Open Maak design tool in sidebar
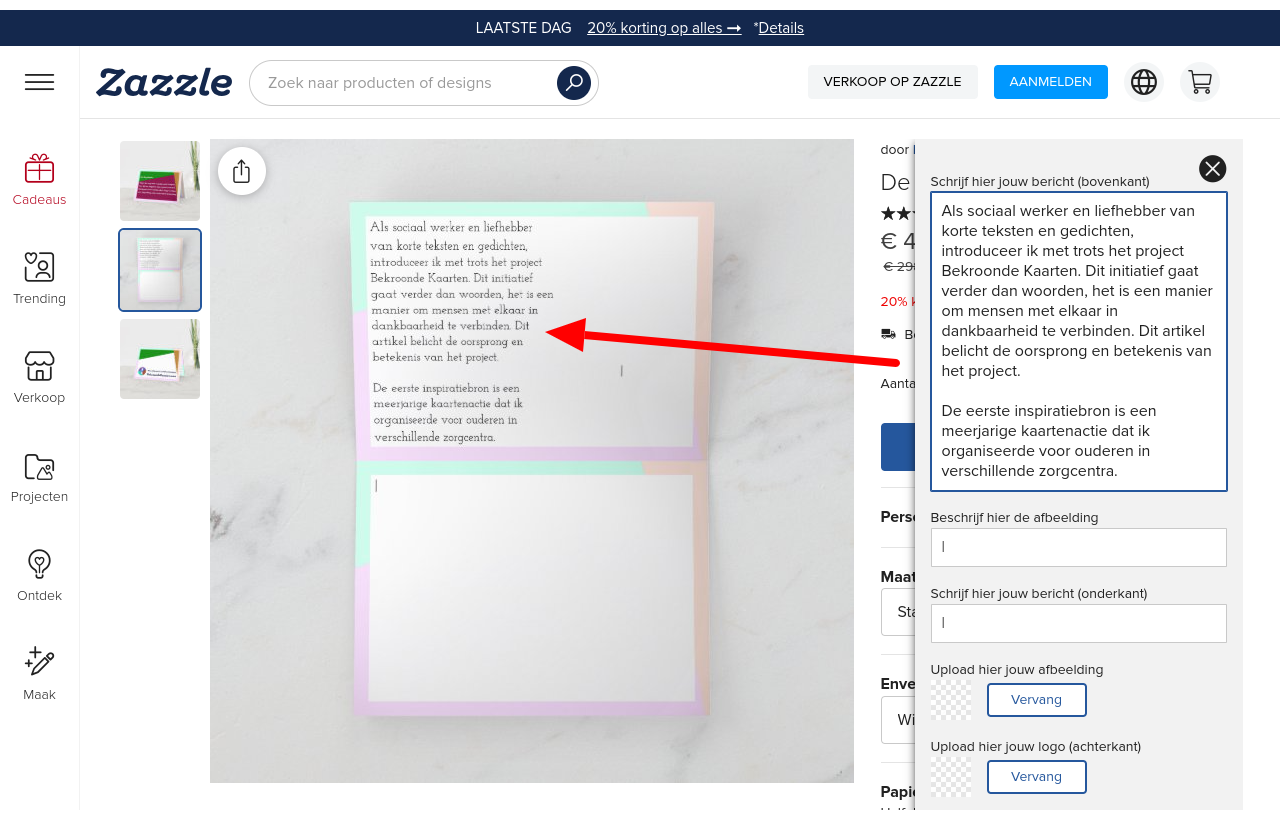Screen dimensions: 1280x820 click(39, 673)
